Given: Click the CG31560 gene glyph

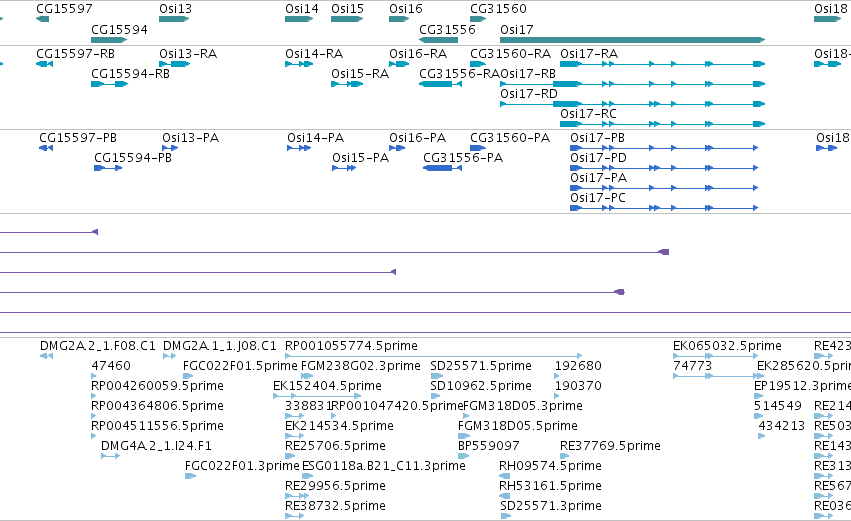Looking at the screenshot, I should pos(478,19).
